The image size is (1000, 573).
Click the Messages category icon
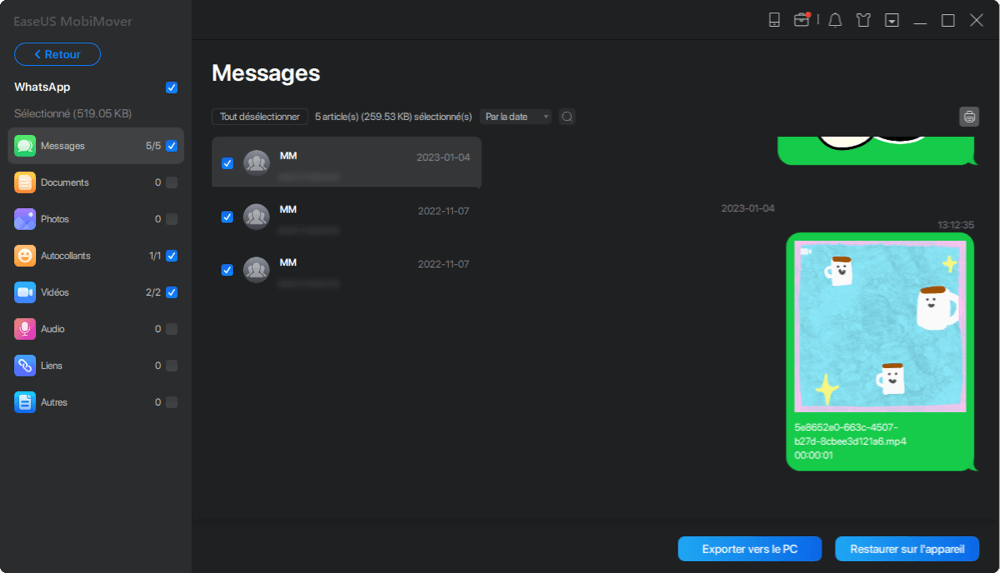pyautogui.click(x=25, y=146)
